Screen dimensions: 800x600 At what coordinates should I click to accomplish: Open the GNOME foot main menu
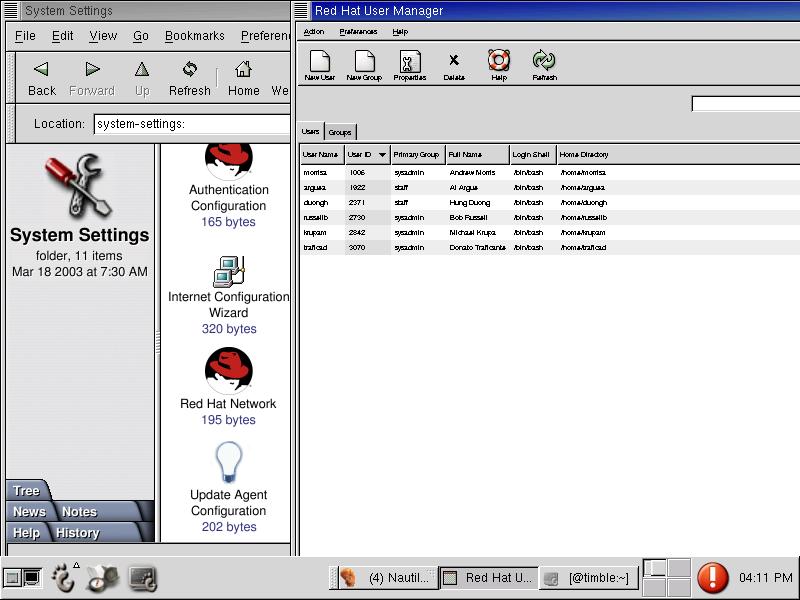click(64, 577)
